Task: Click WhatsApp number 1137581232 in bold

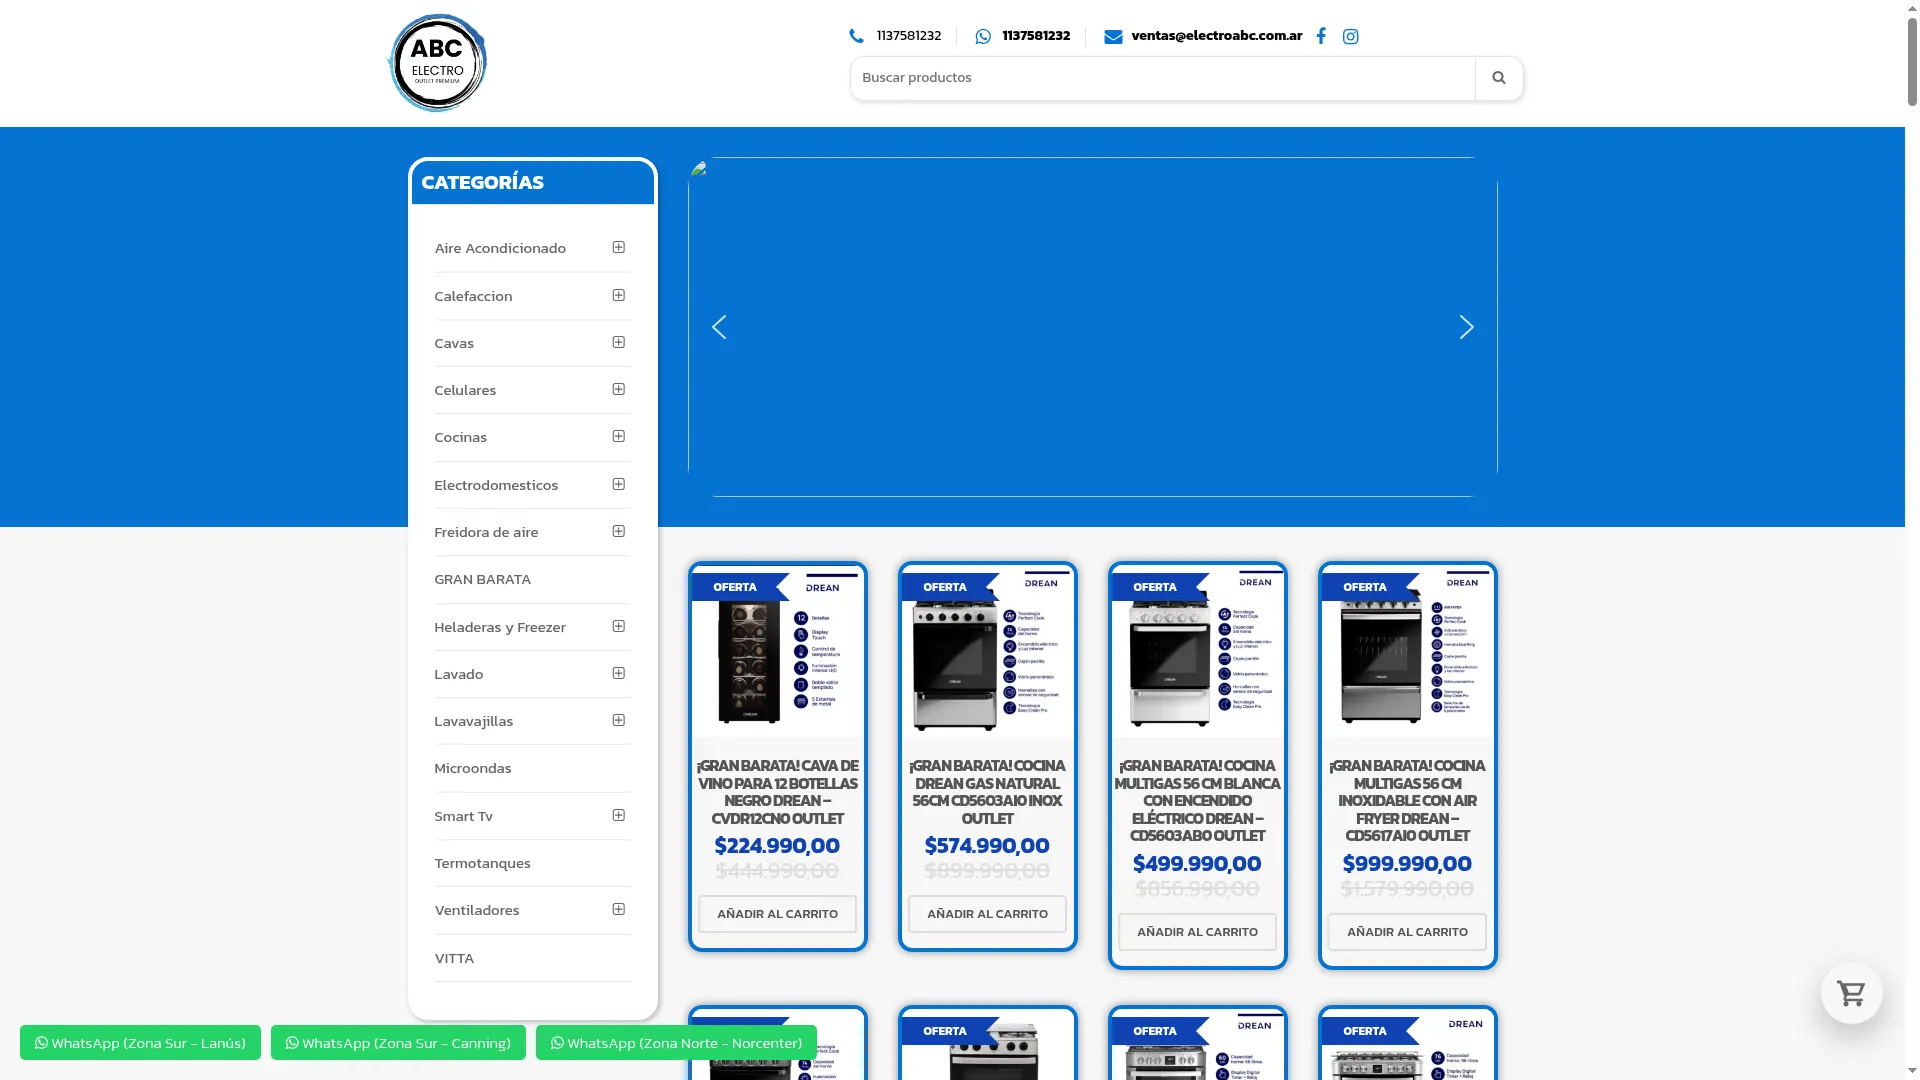Action: [x=1036, y=36]
